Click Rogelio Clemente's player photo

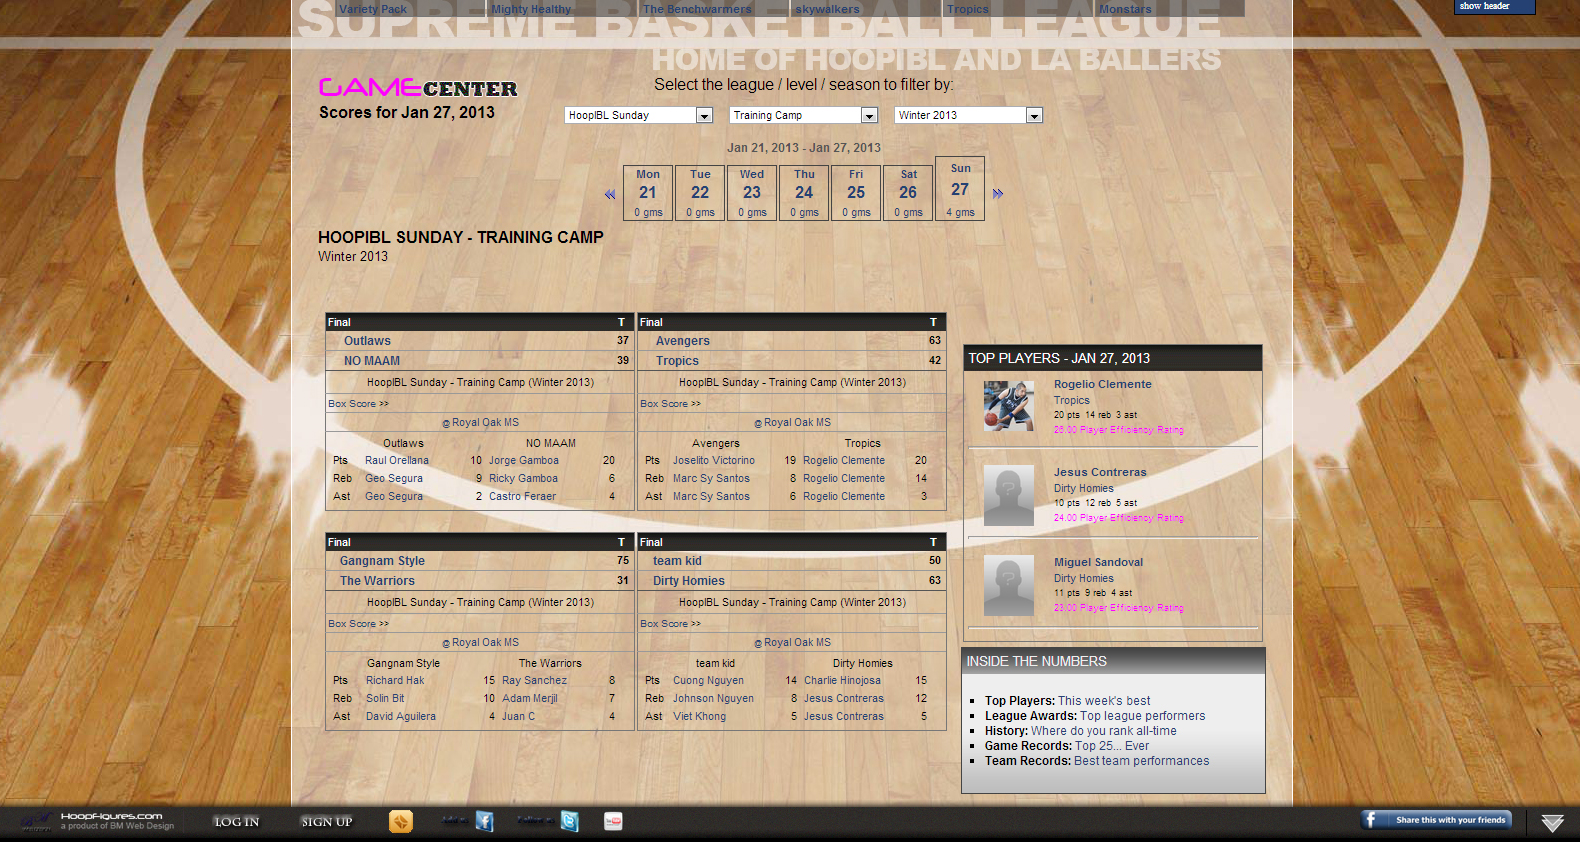1008,406
